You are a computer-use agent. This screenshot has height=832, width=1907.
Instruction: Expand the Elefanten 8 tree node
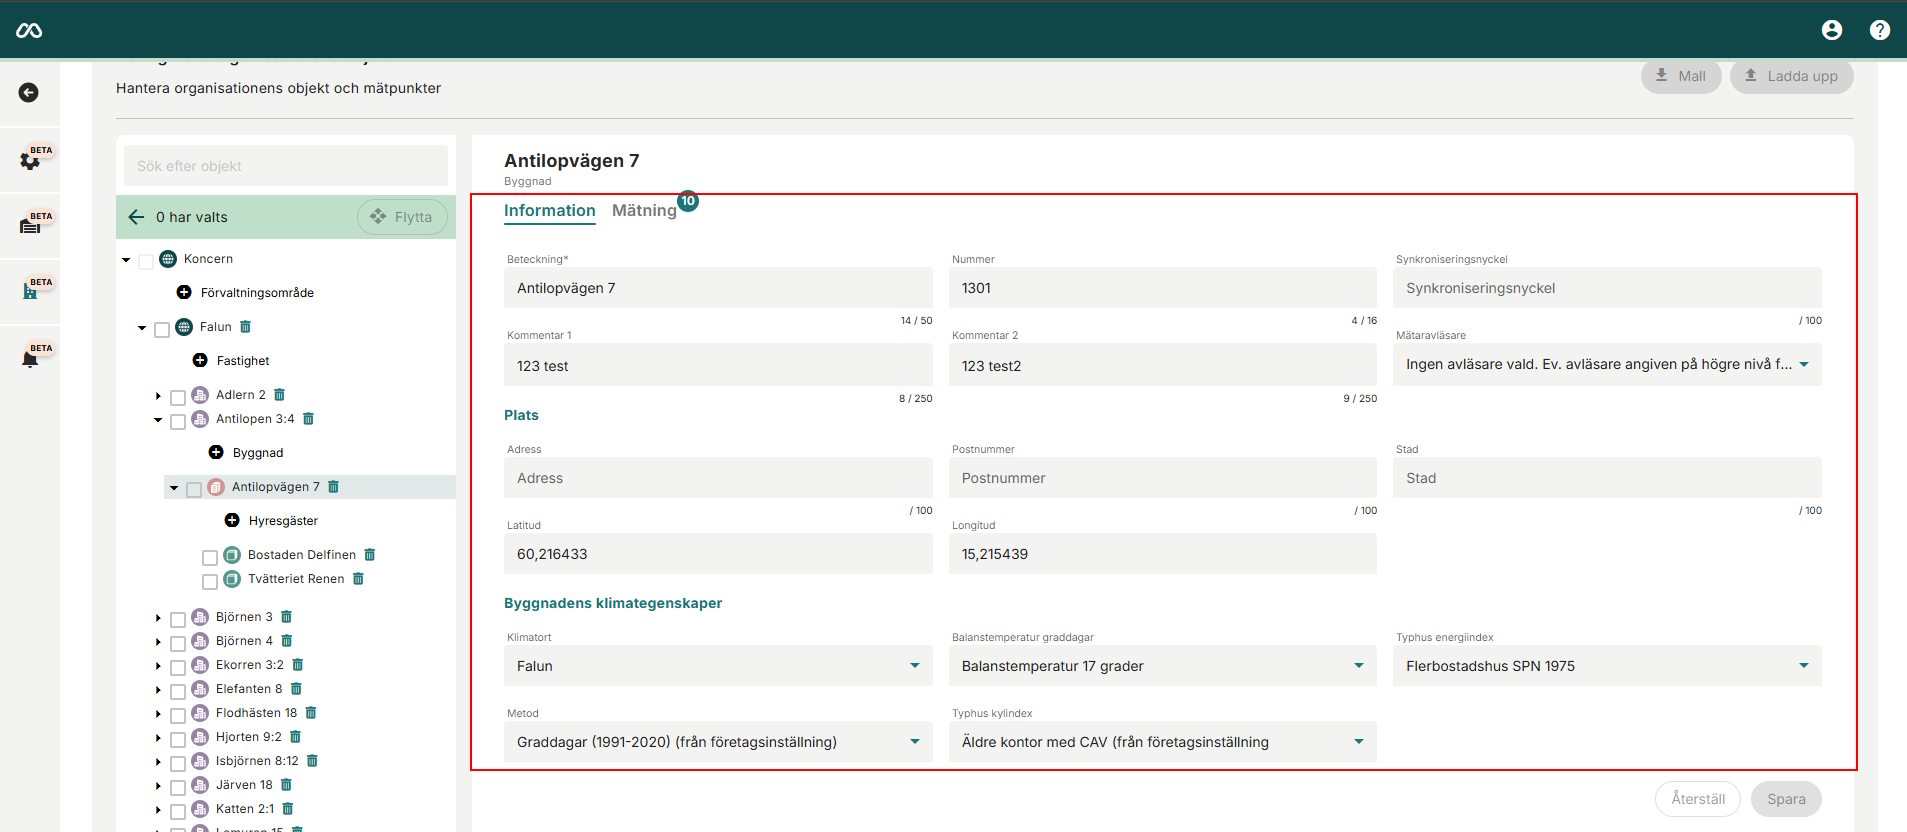pyautogui.click(x=158, y=690)
